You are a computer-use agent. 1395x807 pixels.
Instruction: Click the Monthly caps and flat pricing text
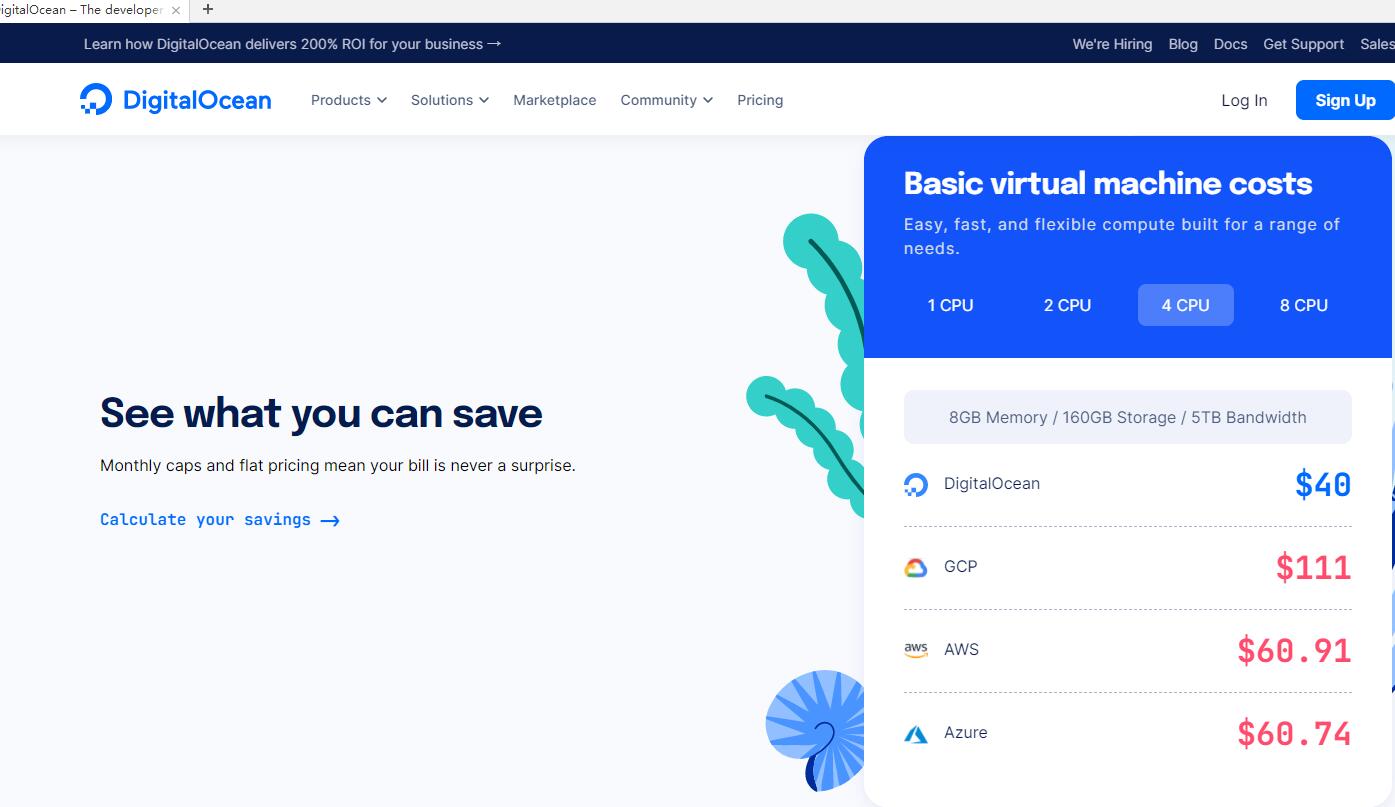[x=338, y=465]
